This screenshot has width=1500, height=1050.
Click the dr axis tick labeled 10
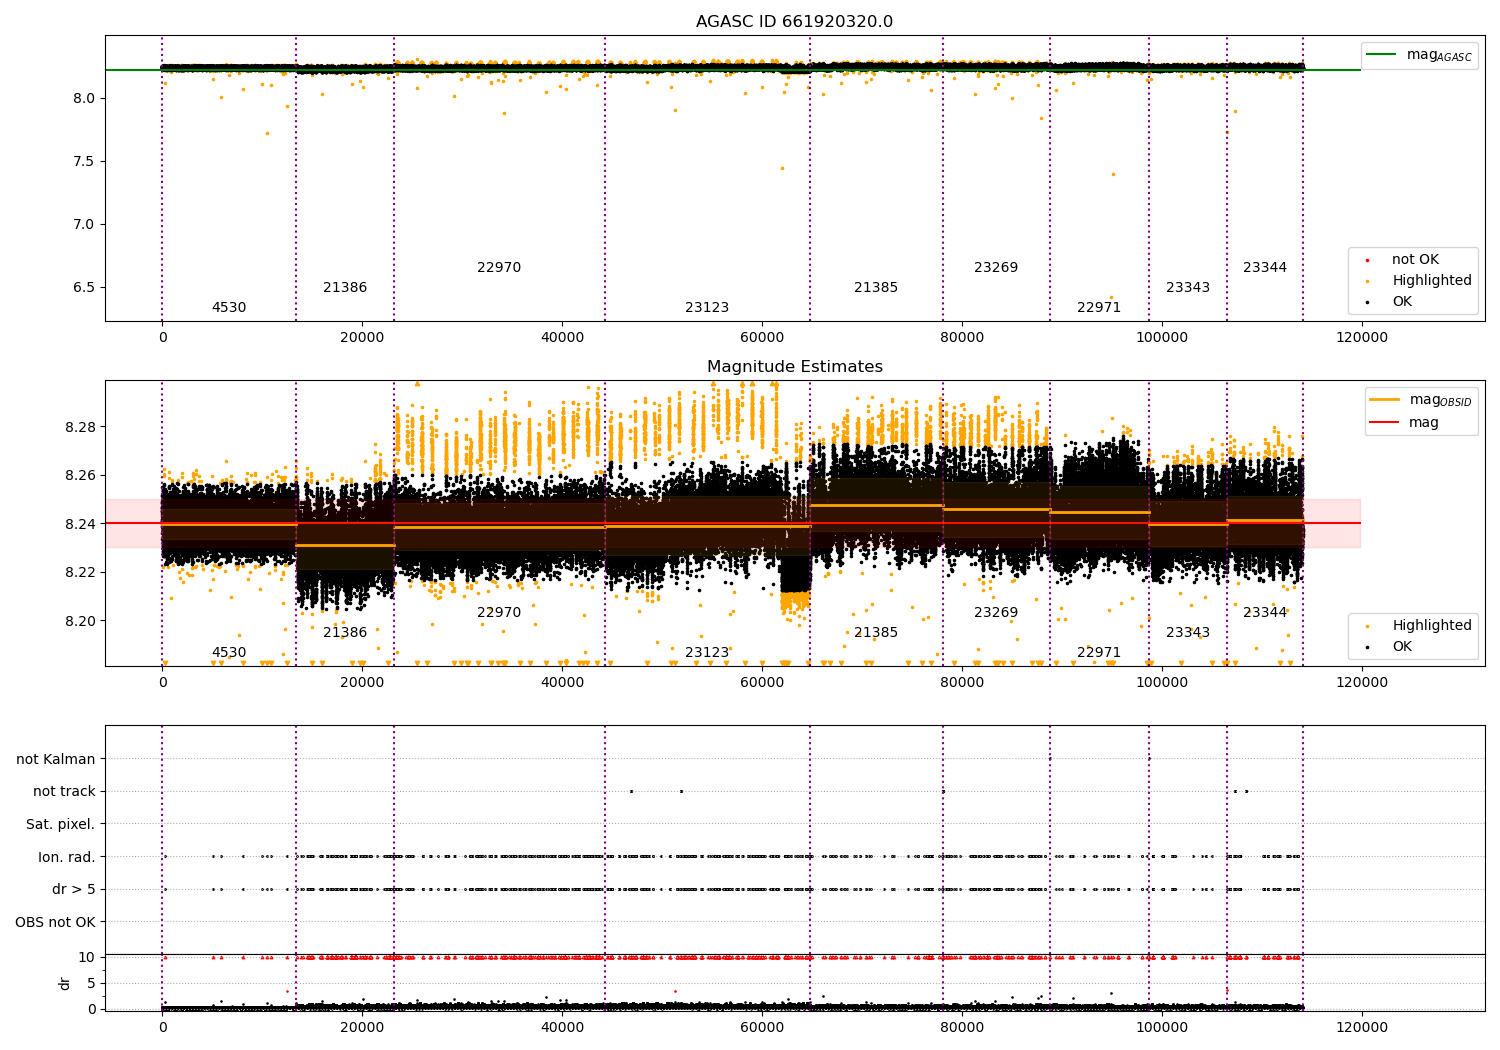tap(87, 957)
